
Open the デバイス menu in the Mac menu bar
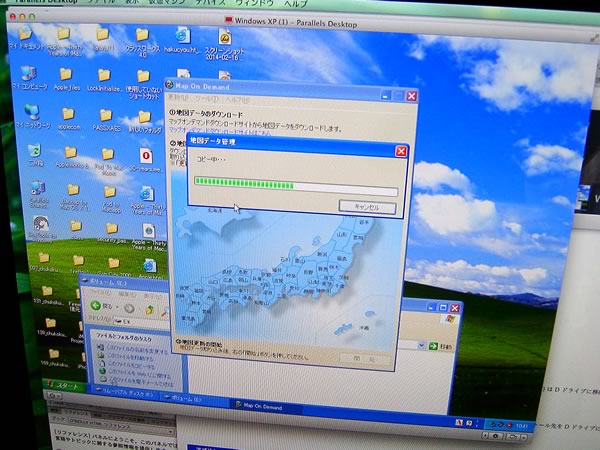tap(210, 3)
